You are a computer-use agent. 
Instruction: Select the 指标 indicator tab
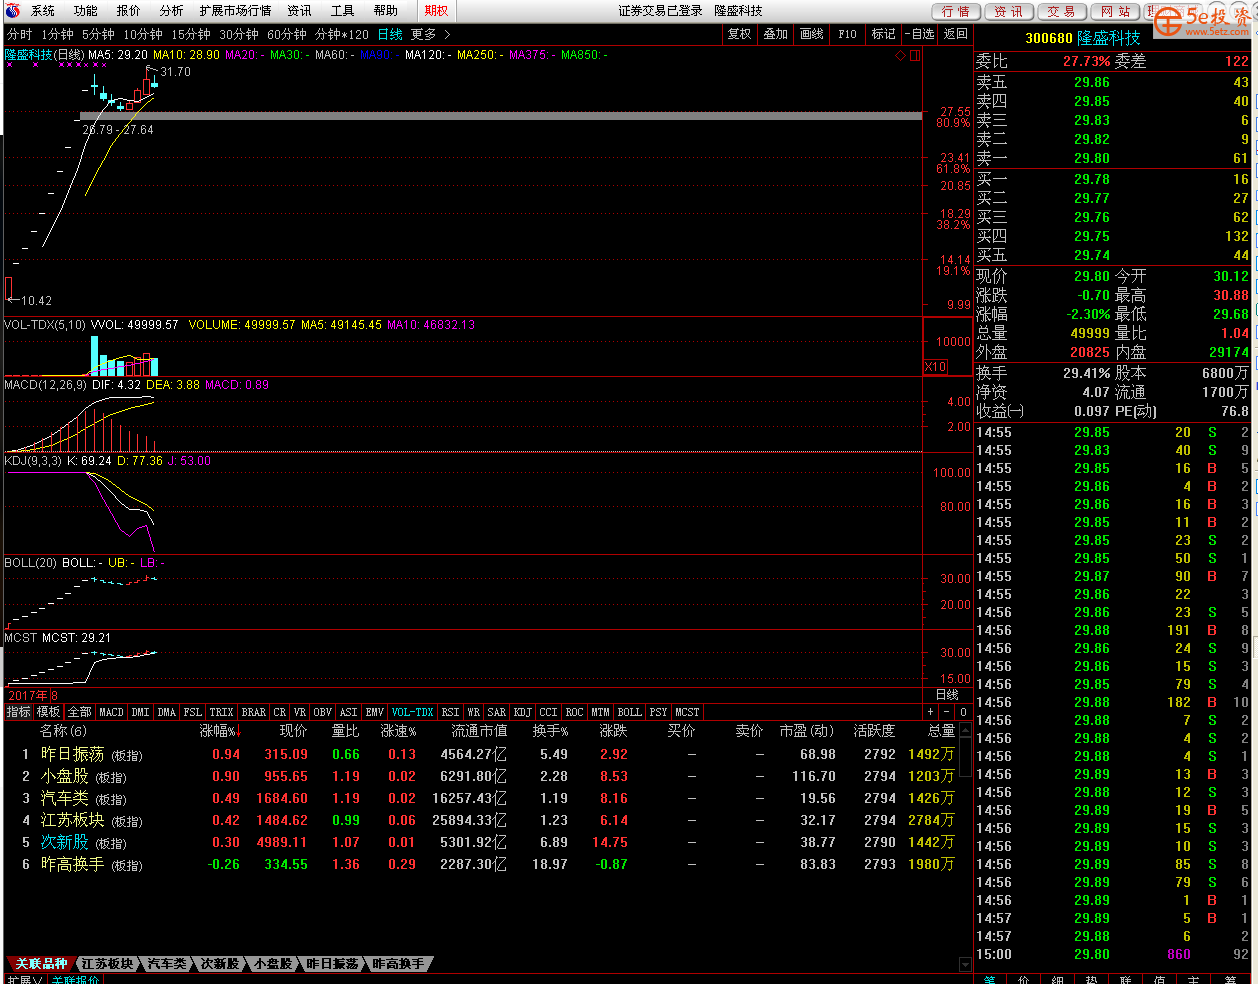[19, 712]
